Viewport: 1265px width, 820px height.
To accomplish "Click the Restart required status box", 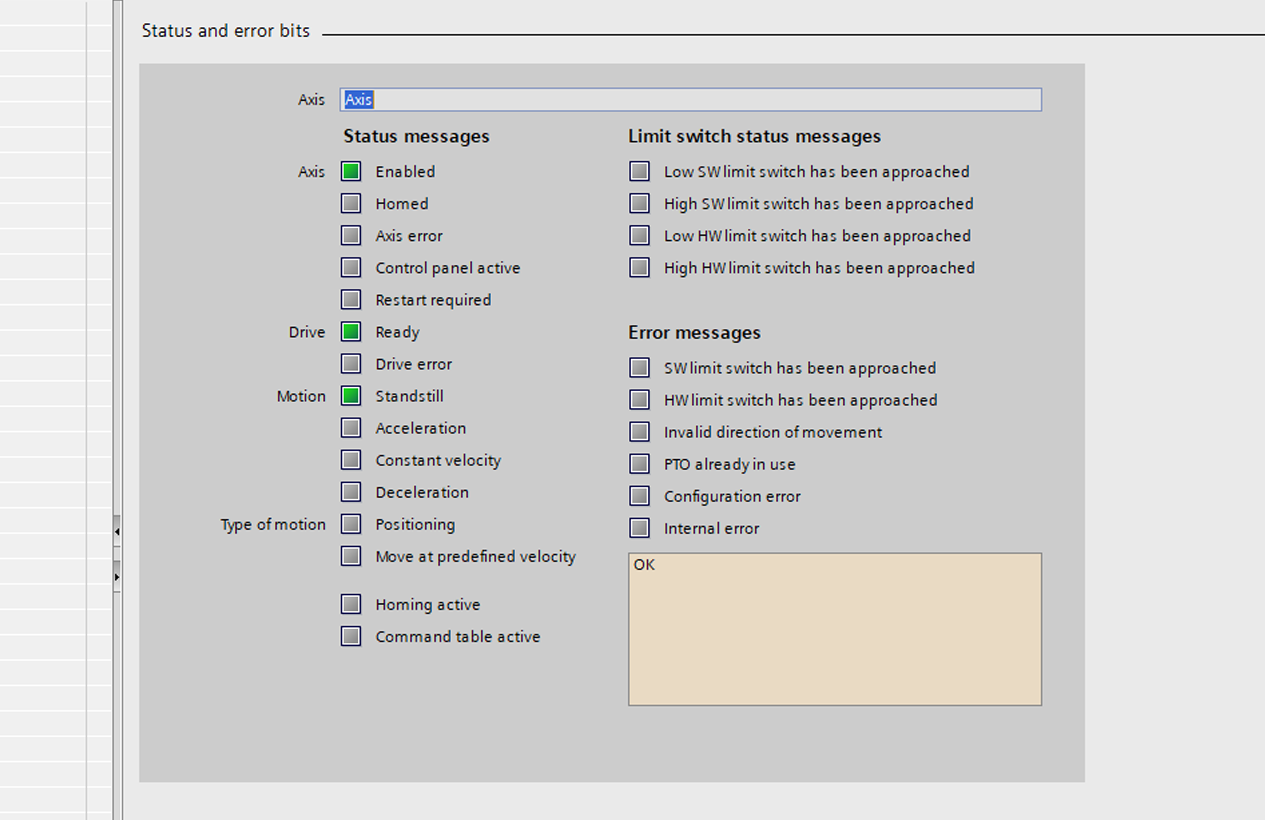I will pyautogui.click(x=351, y=299).
